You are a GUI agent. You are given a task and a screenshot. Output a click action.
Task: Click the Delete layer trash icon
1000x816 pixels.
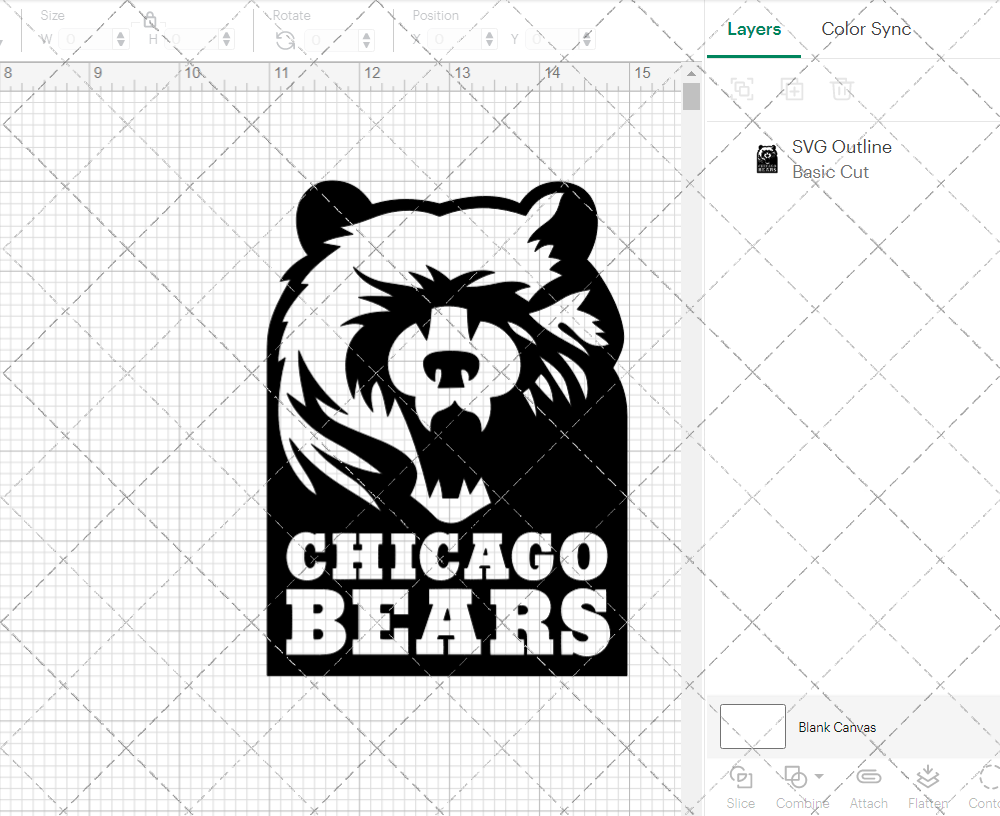[x=842, y=89]
